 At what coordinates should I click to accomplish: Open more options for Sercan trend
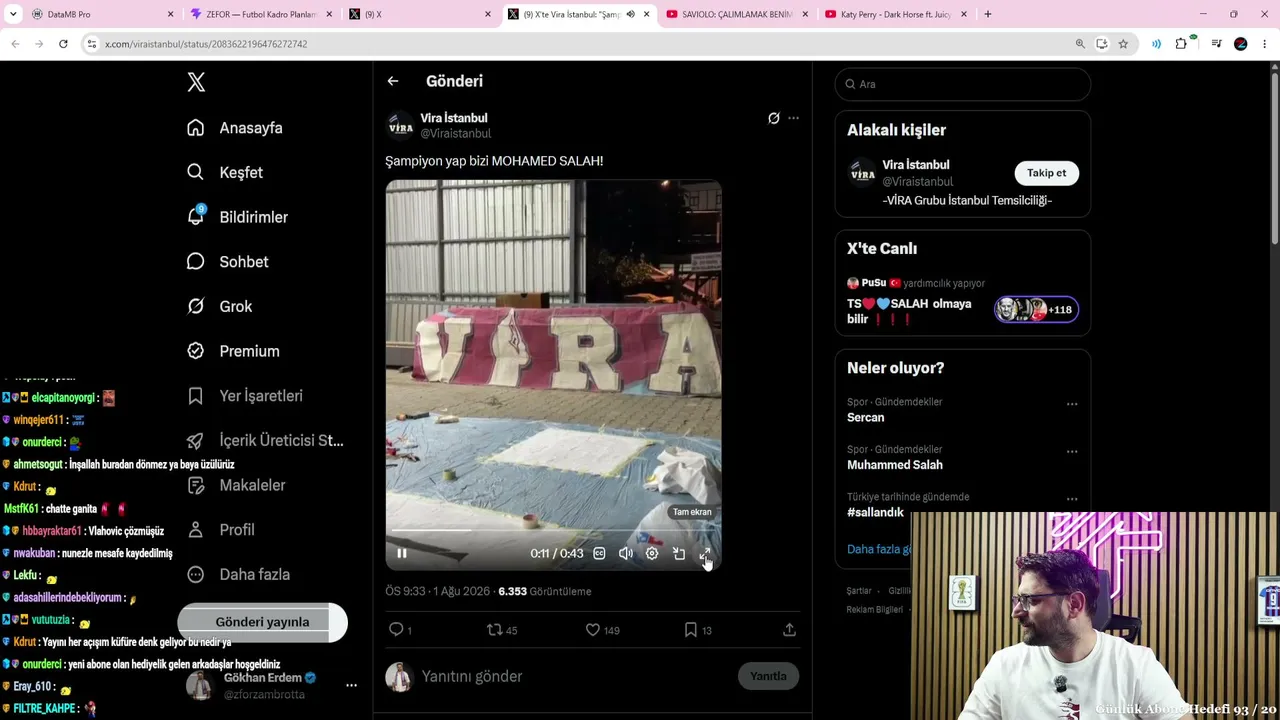pos(1072,405)
